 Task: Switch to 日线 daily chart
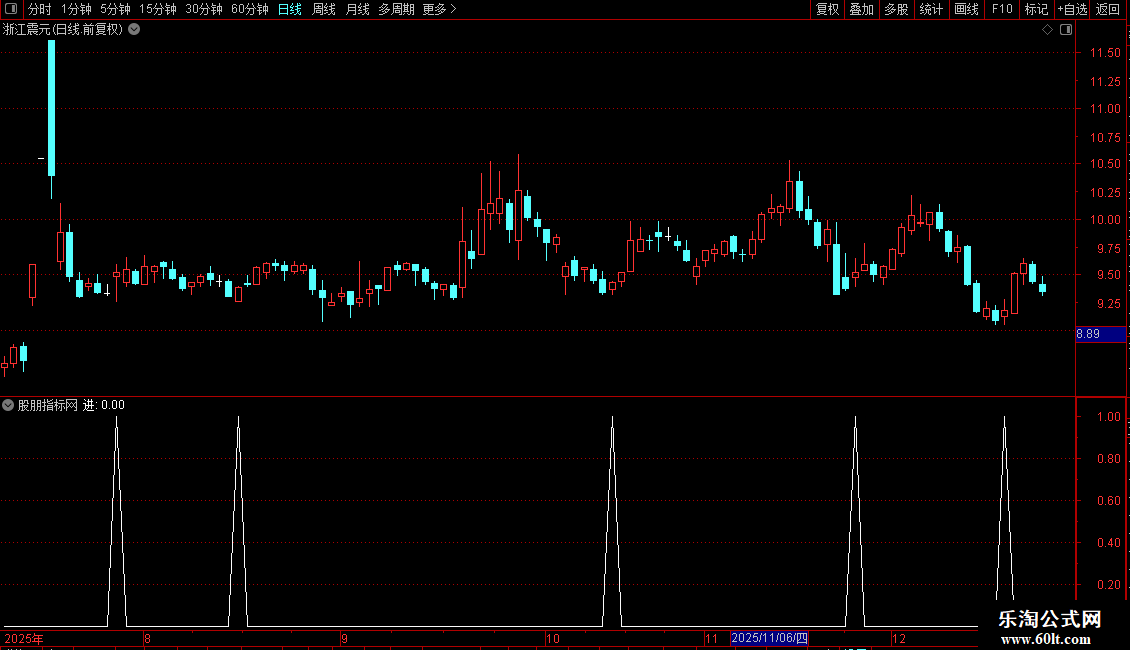coord(290,9)
